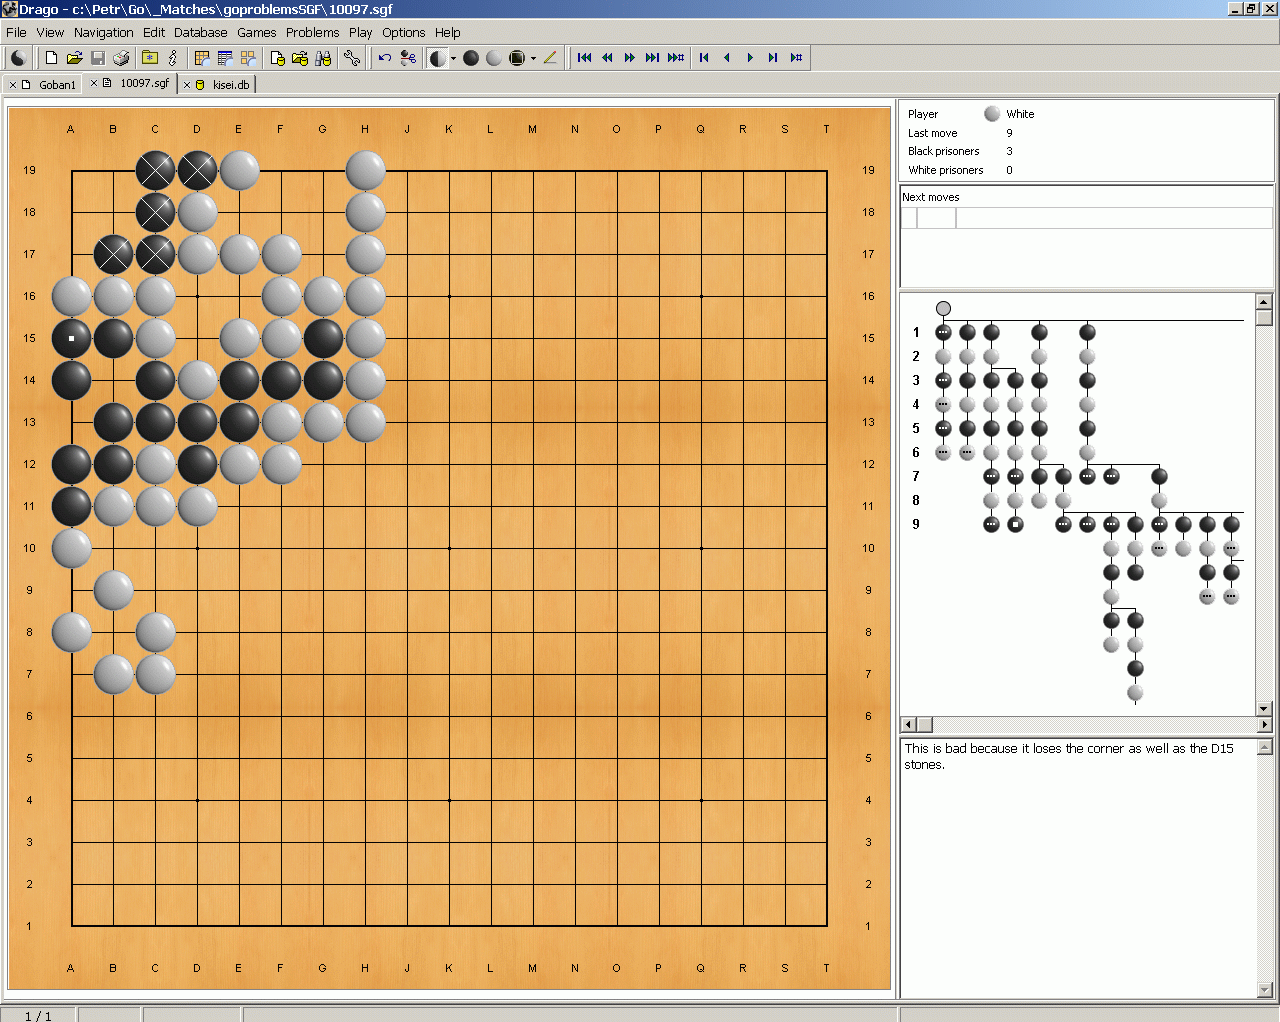Viewport: 1280px width, 1022px height.
Task: Click the comment text about D15 stones
Action: 1068,756
